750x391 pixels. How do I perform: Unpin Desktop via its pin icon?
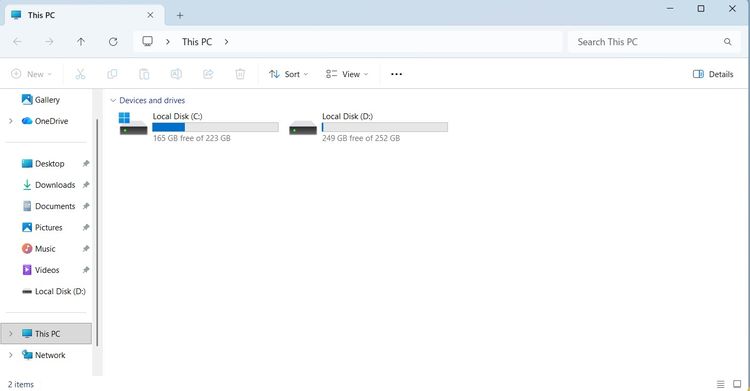86,164
